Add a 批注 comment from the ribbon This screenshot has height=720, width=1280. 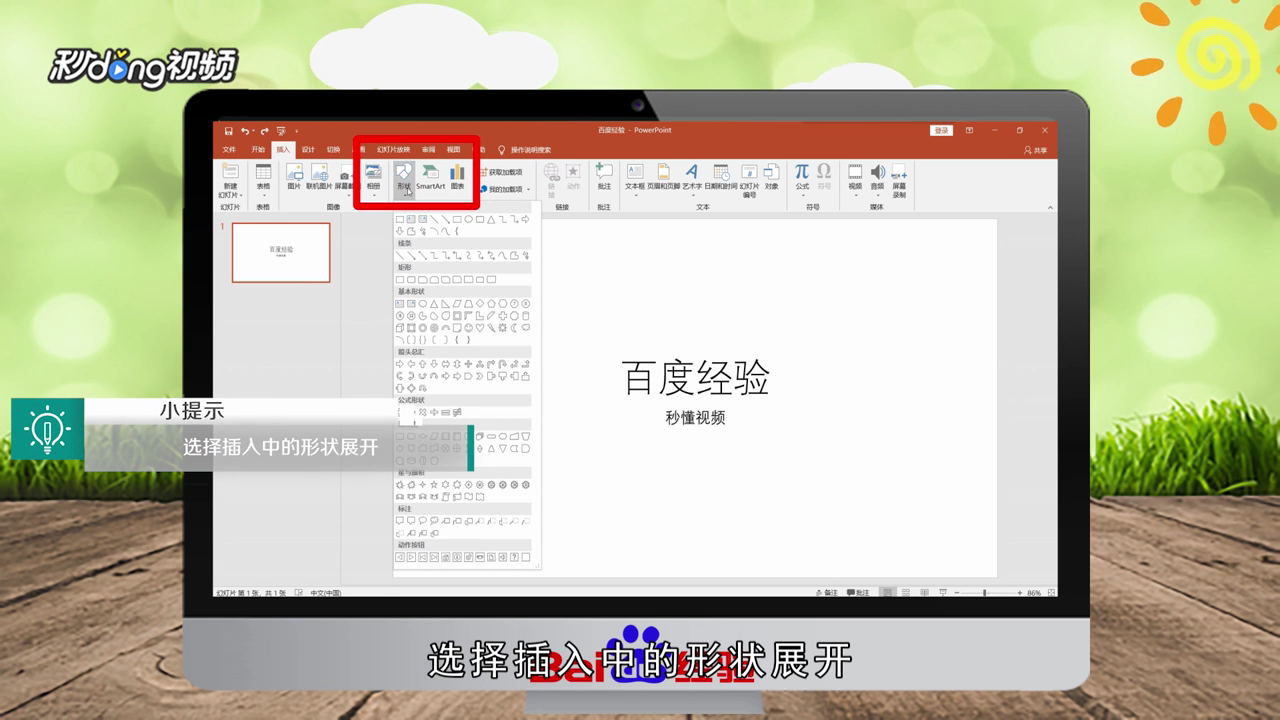click(604, 177)
